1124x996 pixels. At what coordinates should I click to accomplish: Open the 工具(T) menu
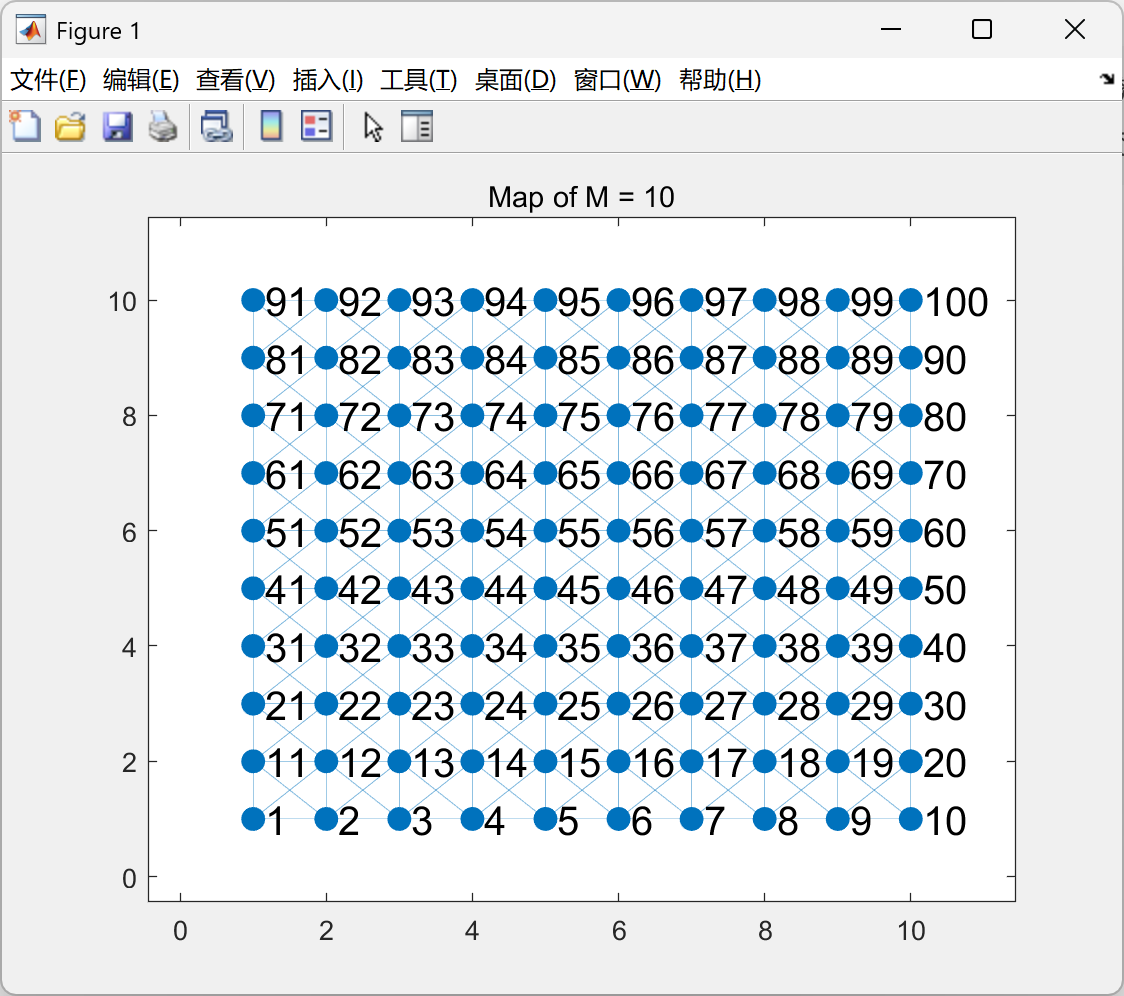tap(419, 80)
